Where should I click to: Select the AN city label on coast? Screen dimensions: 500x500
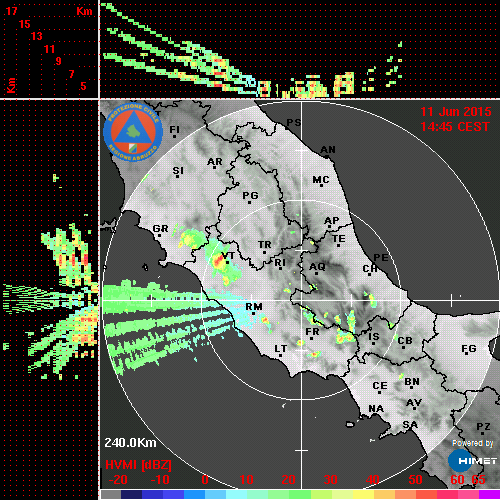pos(328,150)
